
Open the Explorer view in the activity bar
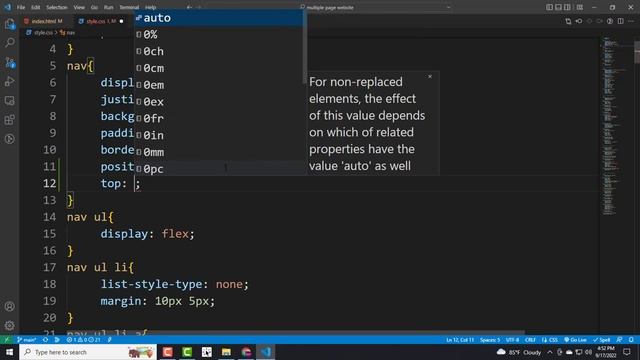point(9,24)
